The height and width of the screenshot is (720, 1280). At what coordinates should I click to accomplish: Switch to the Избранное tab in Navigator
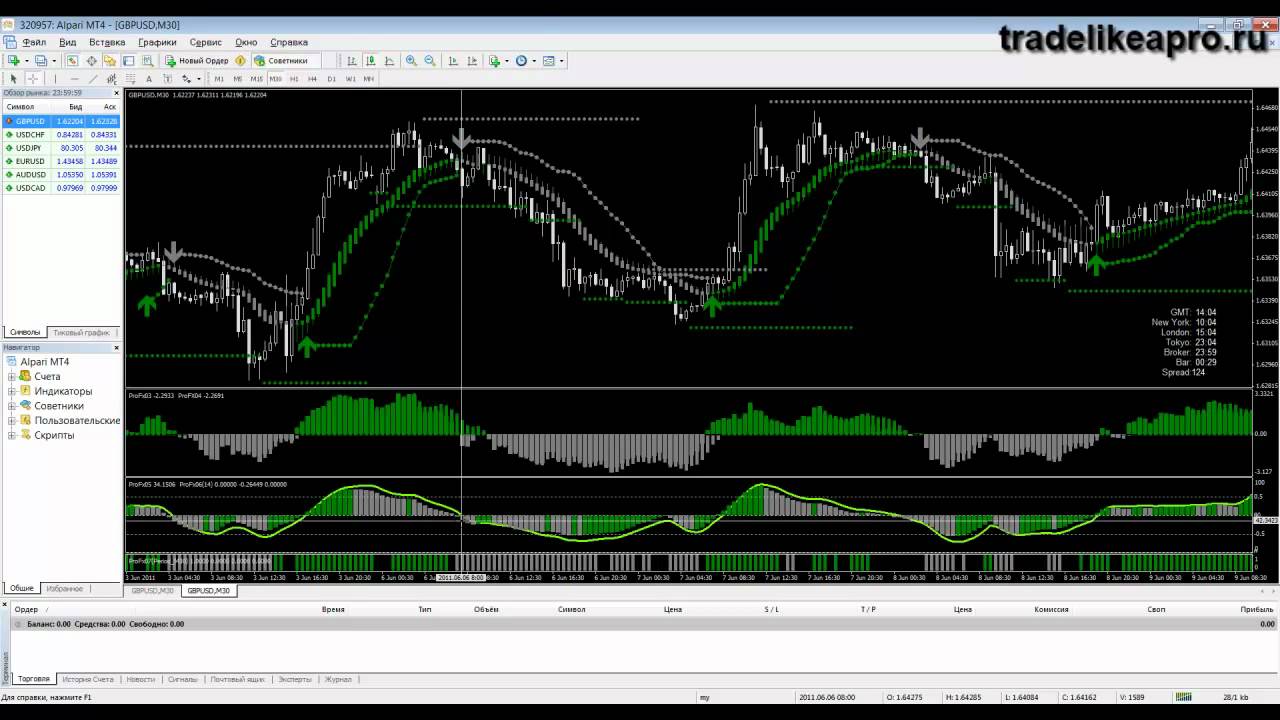(x=64, y=589)
